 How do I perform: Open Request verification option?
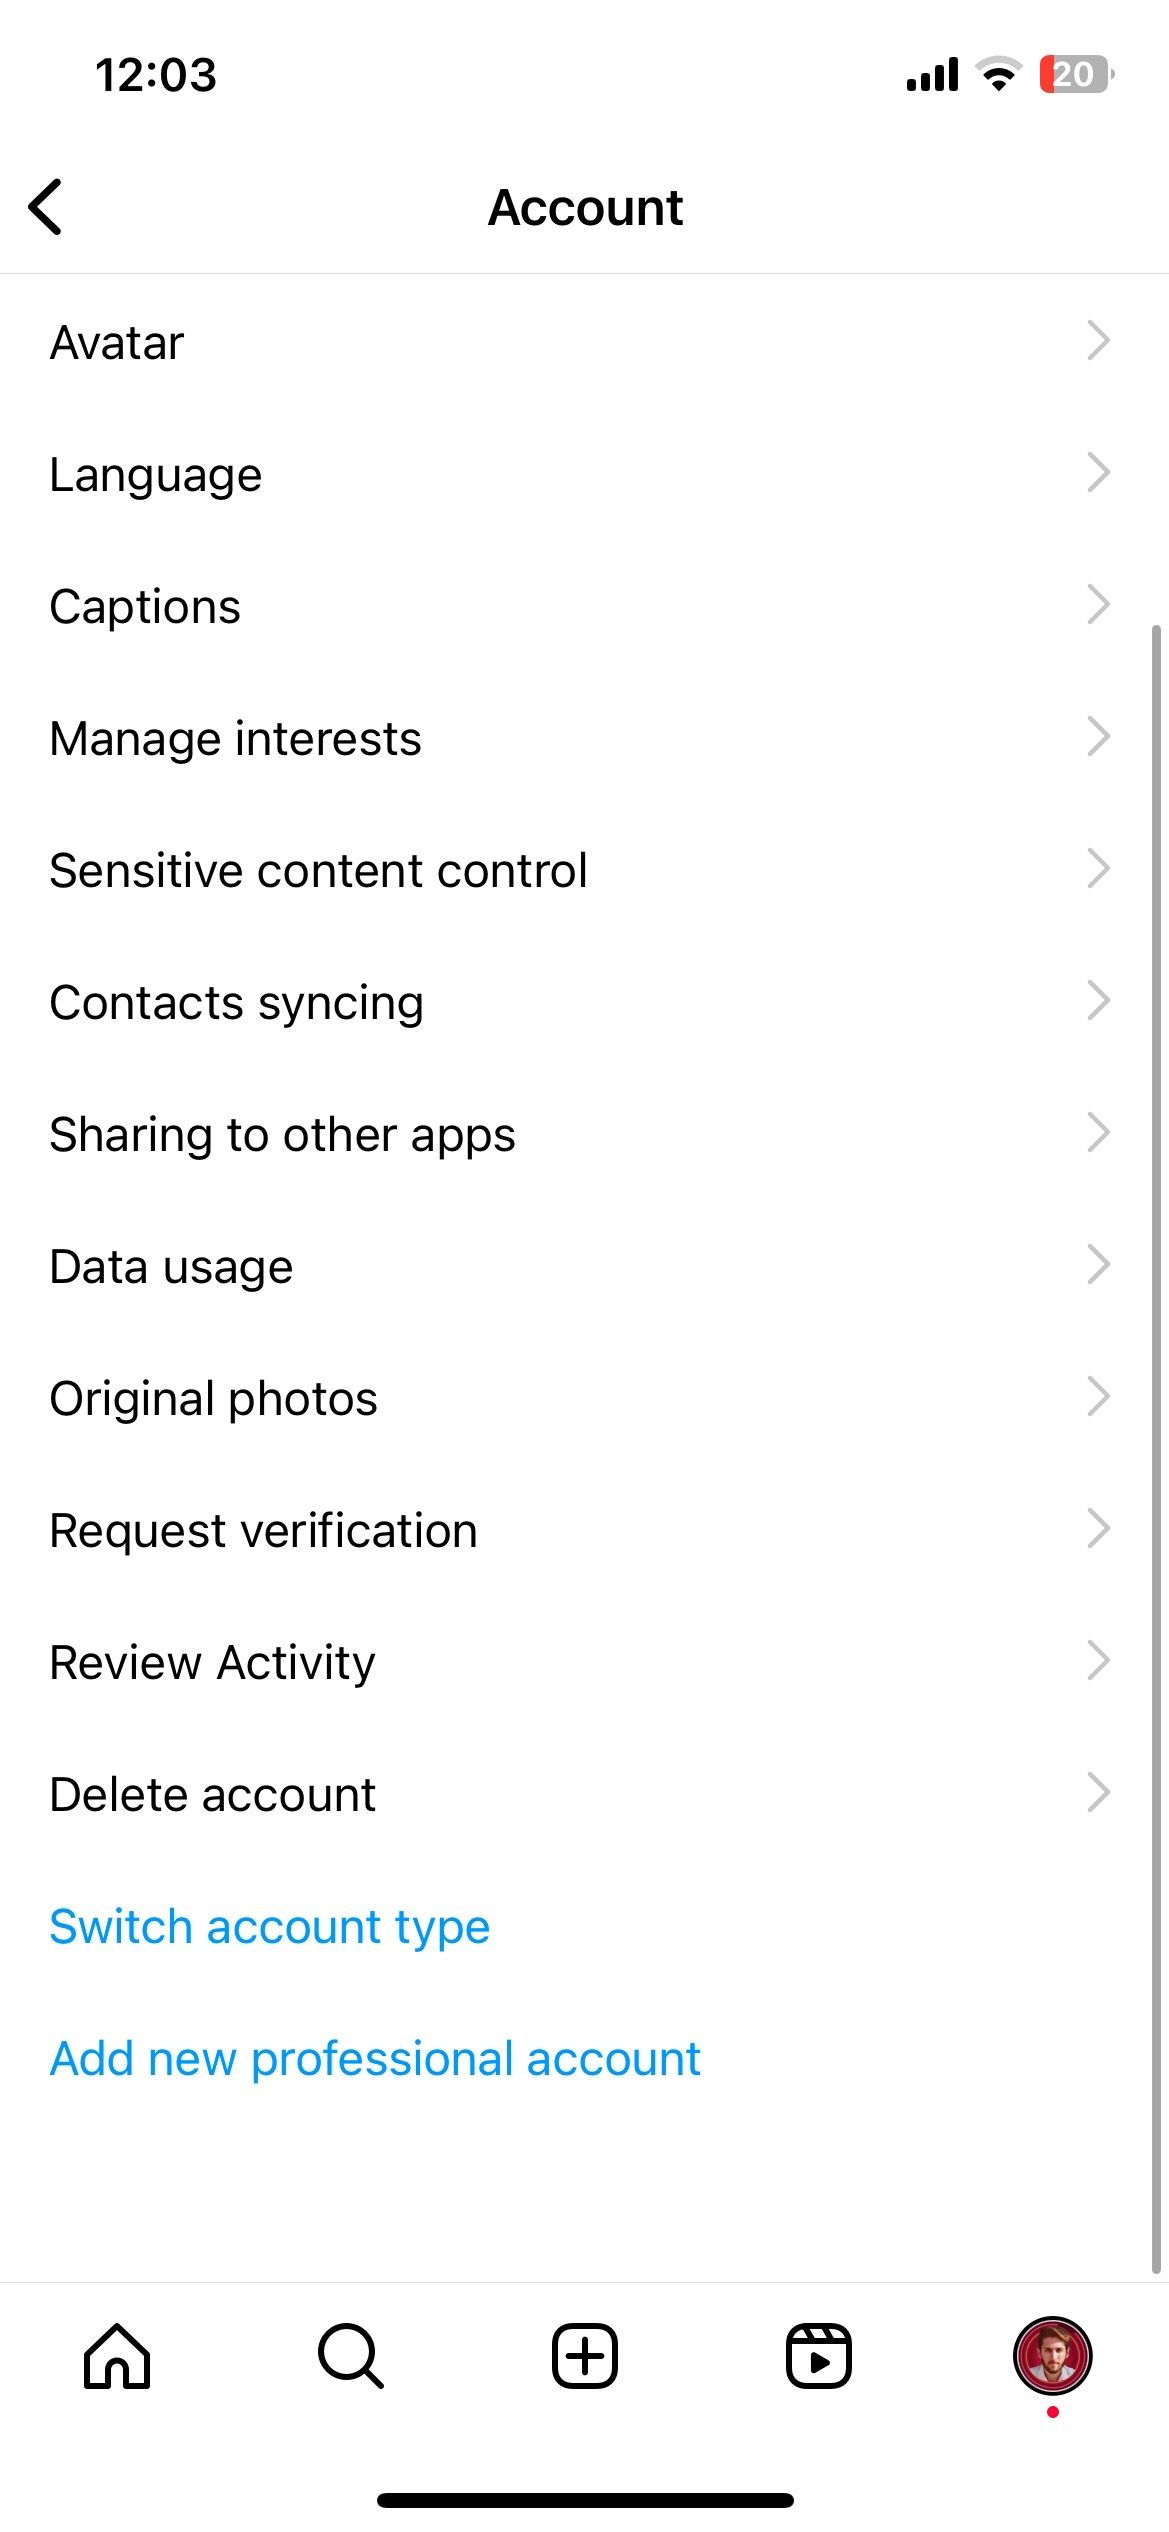[x=264, y=1530]
